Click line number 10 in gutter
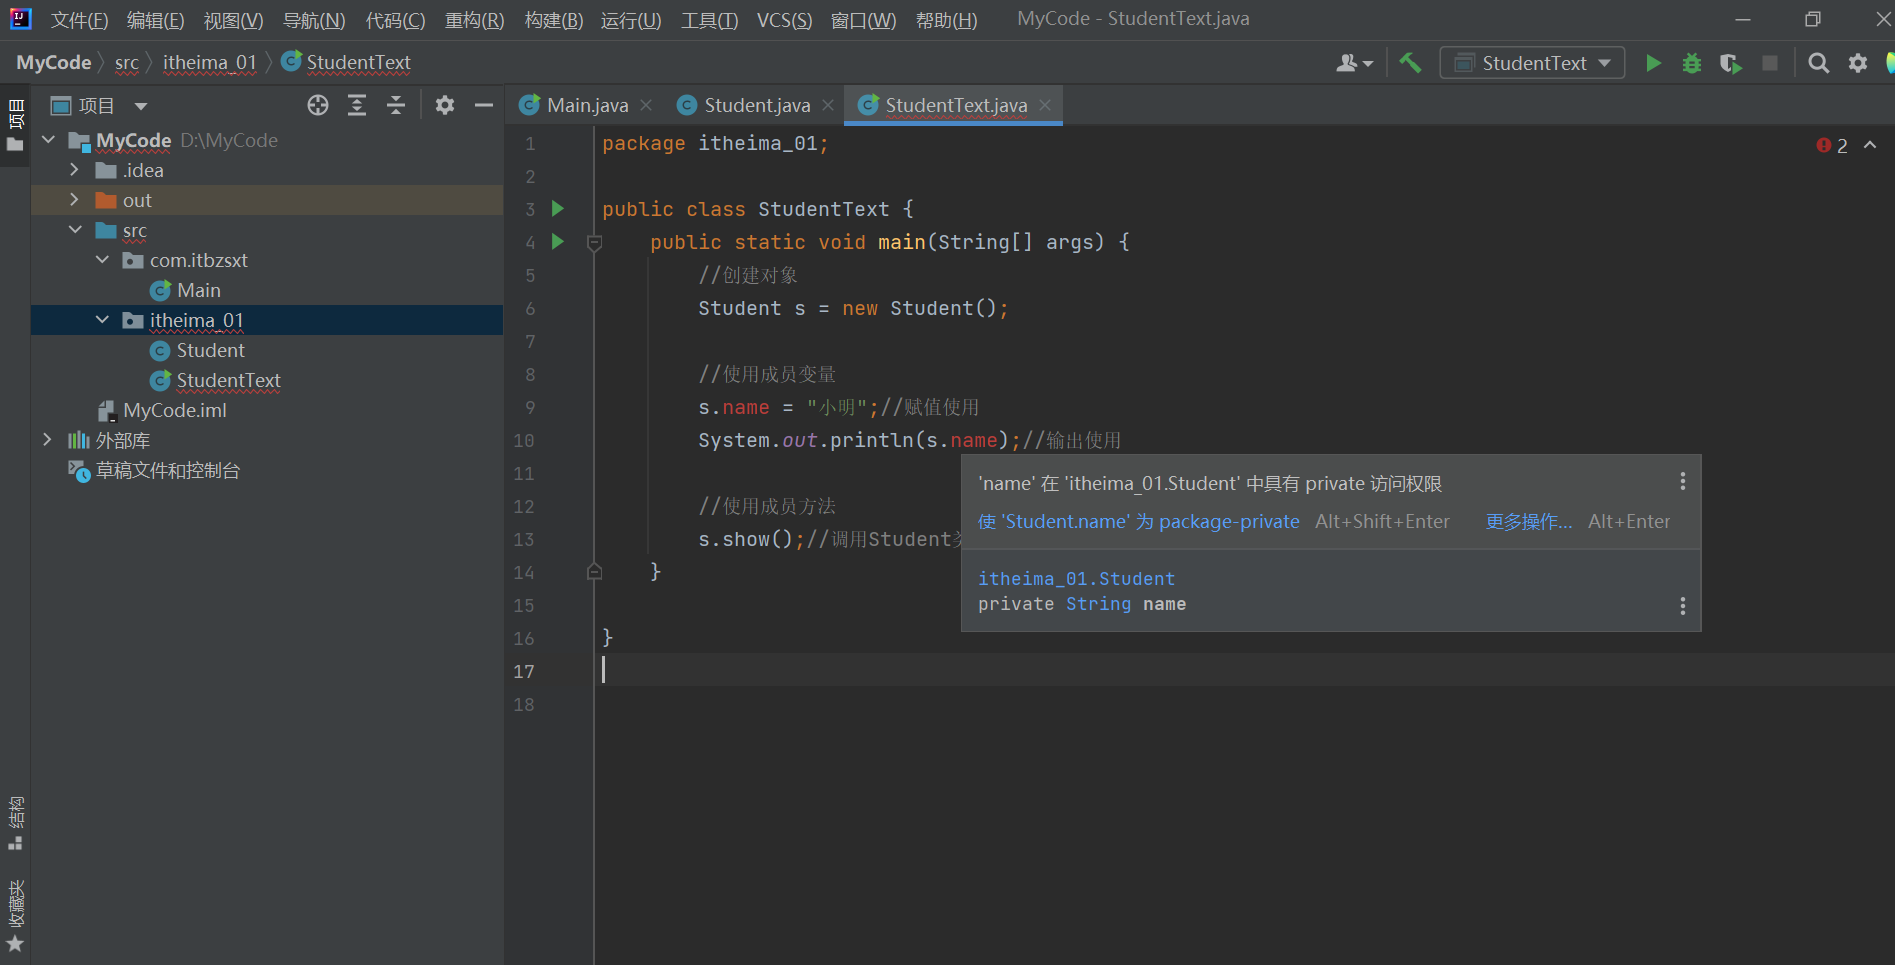This screenshot has height=965, width=1895. [x=524, y=440]
